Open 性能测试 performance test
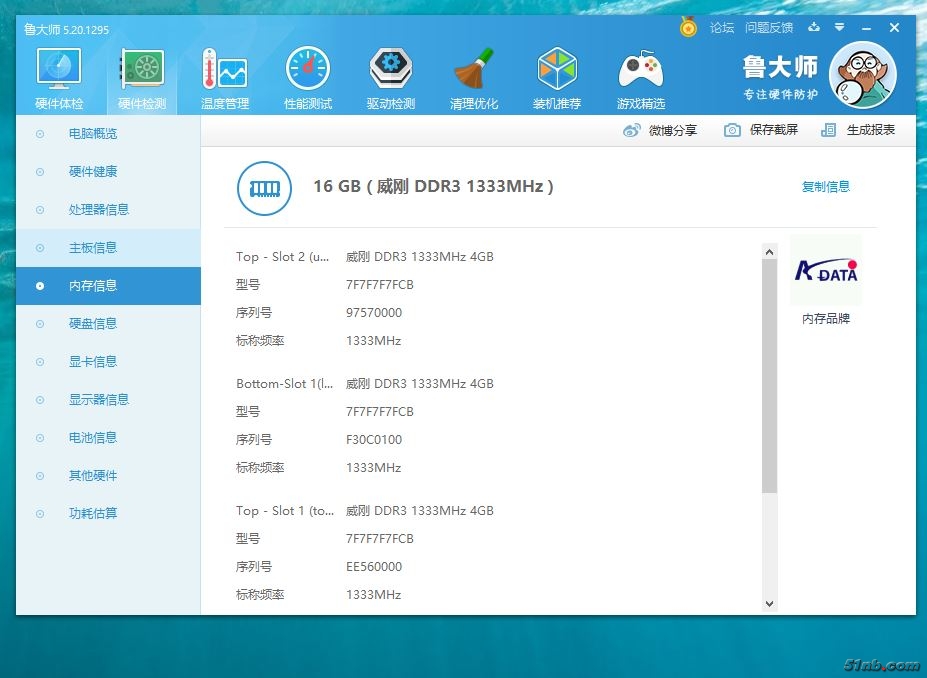 308,79
